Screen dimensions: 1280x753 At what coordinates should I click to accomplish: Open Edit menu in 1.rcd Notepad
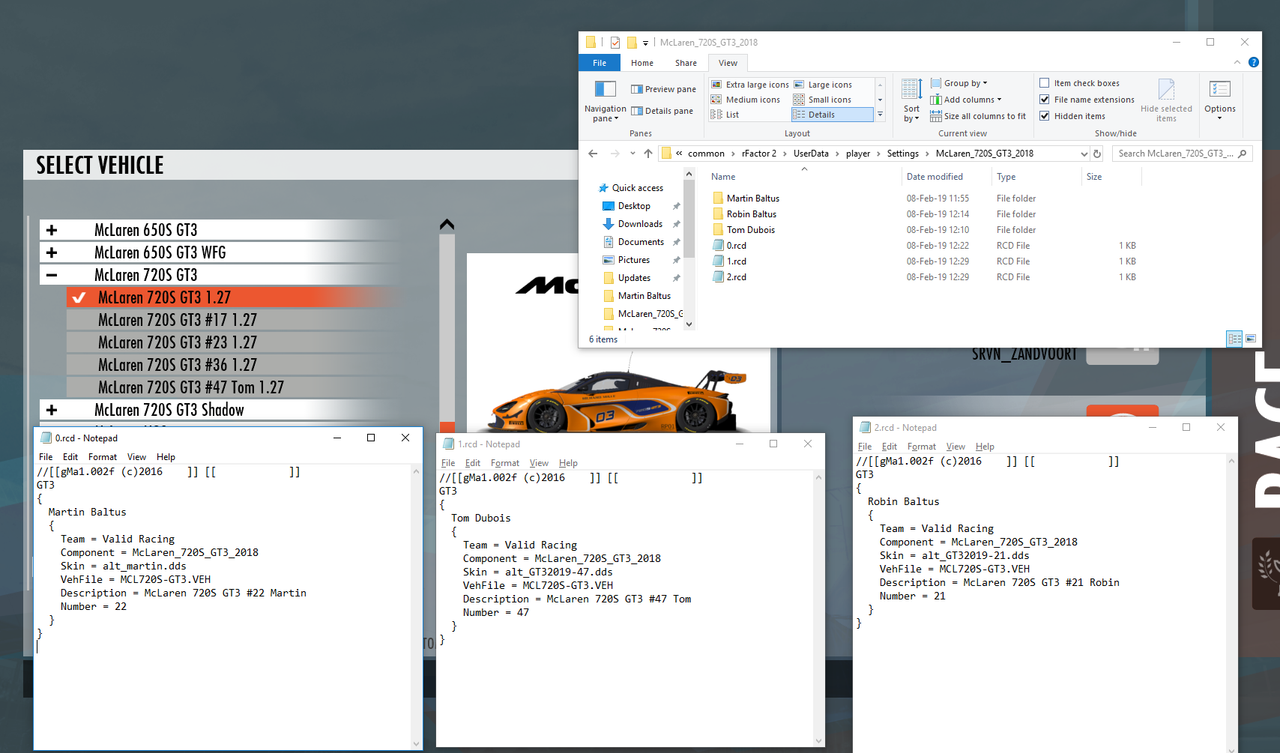472,463
